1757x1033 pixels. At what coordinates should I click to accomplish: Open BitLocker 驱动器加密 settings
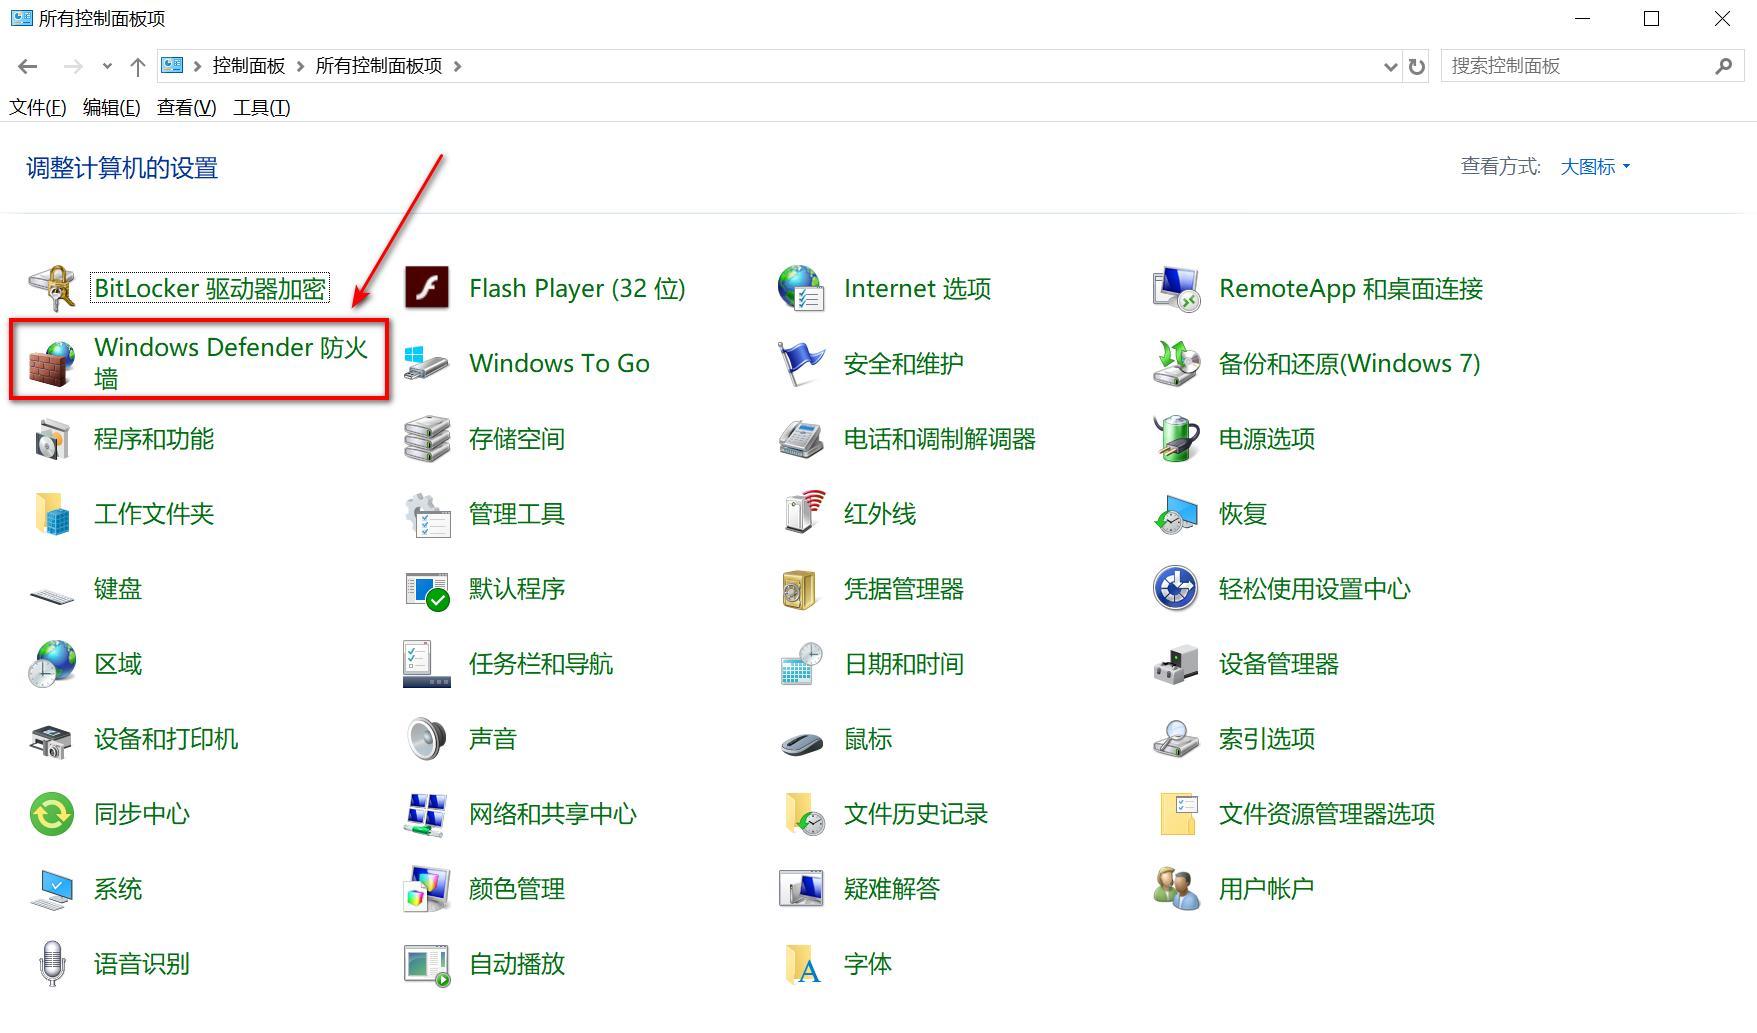pyautogui.click(x=210, y=288)
